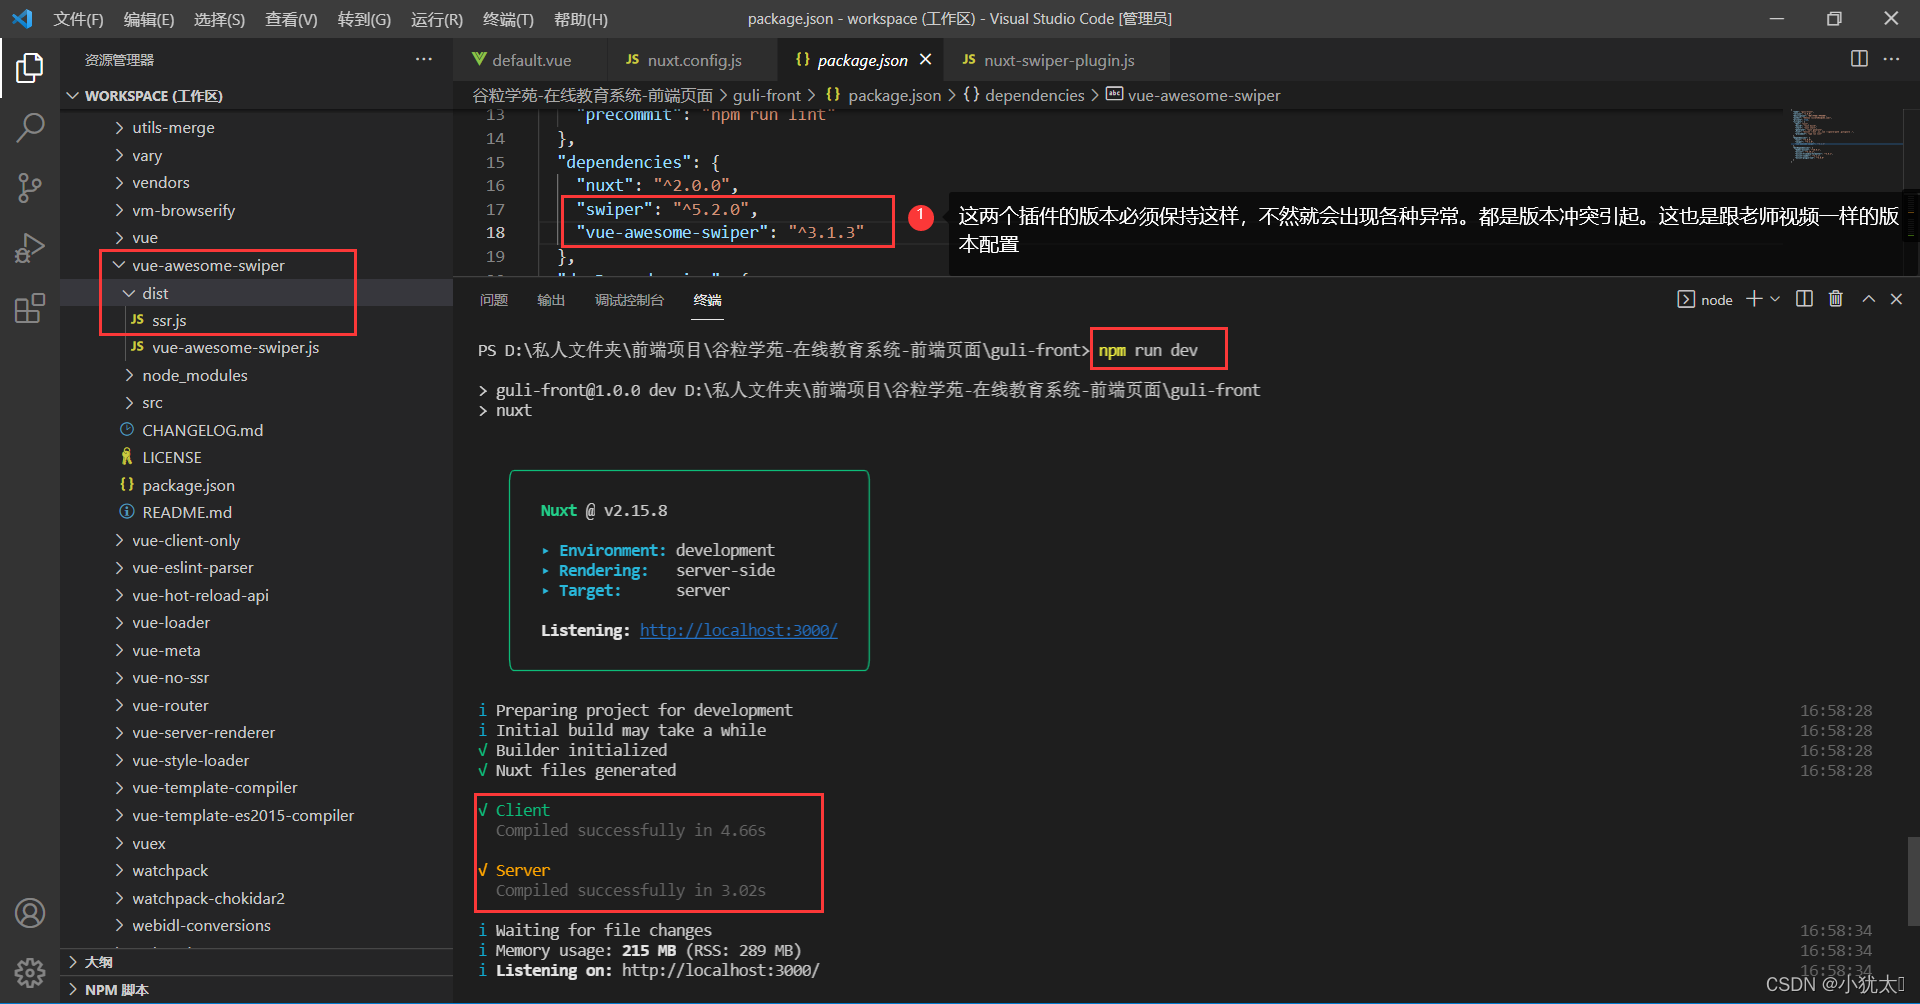Open the http://localhost:3000/ link in Nuxt box
The width and height of the screenshot is (1920, 1004).
[738, 630]
